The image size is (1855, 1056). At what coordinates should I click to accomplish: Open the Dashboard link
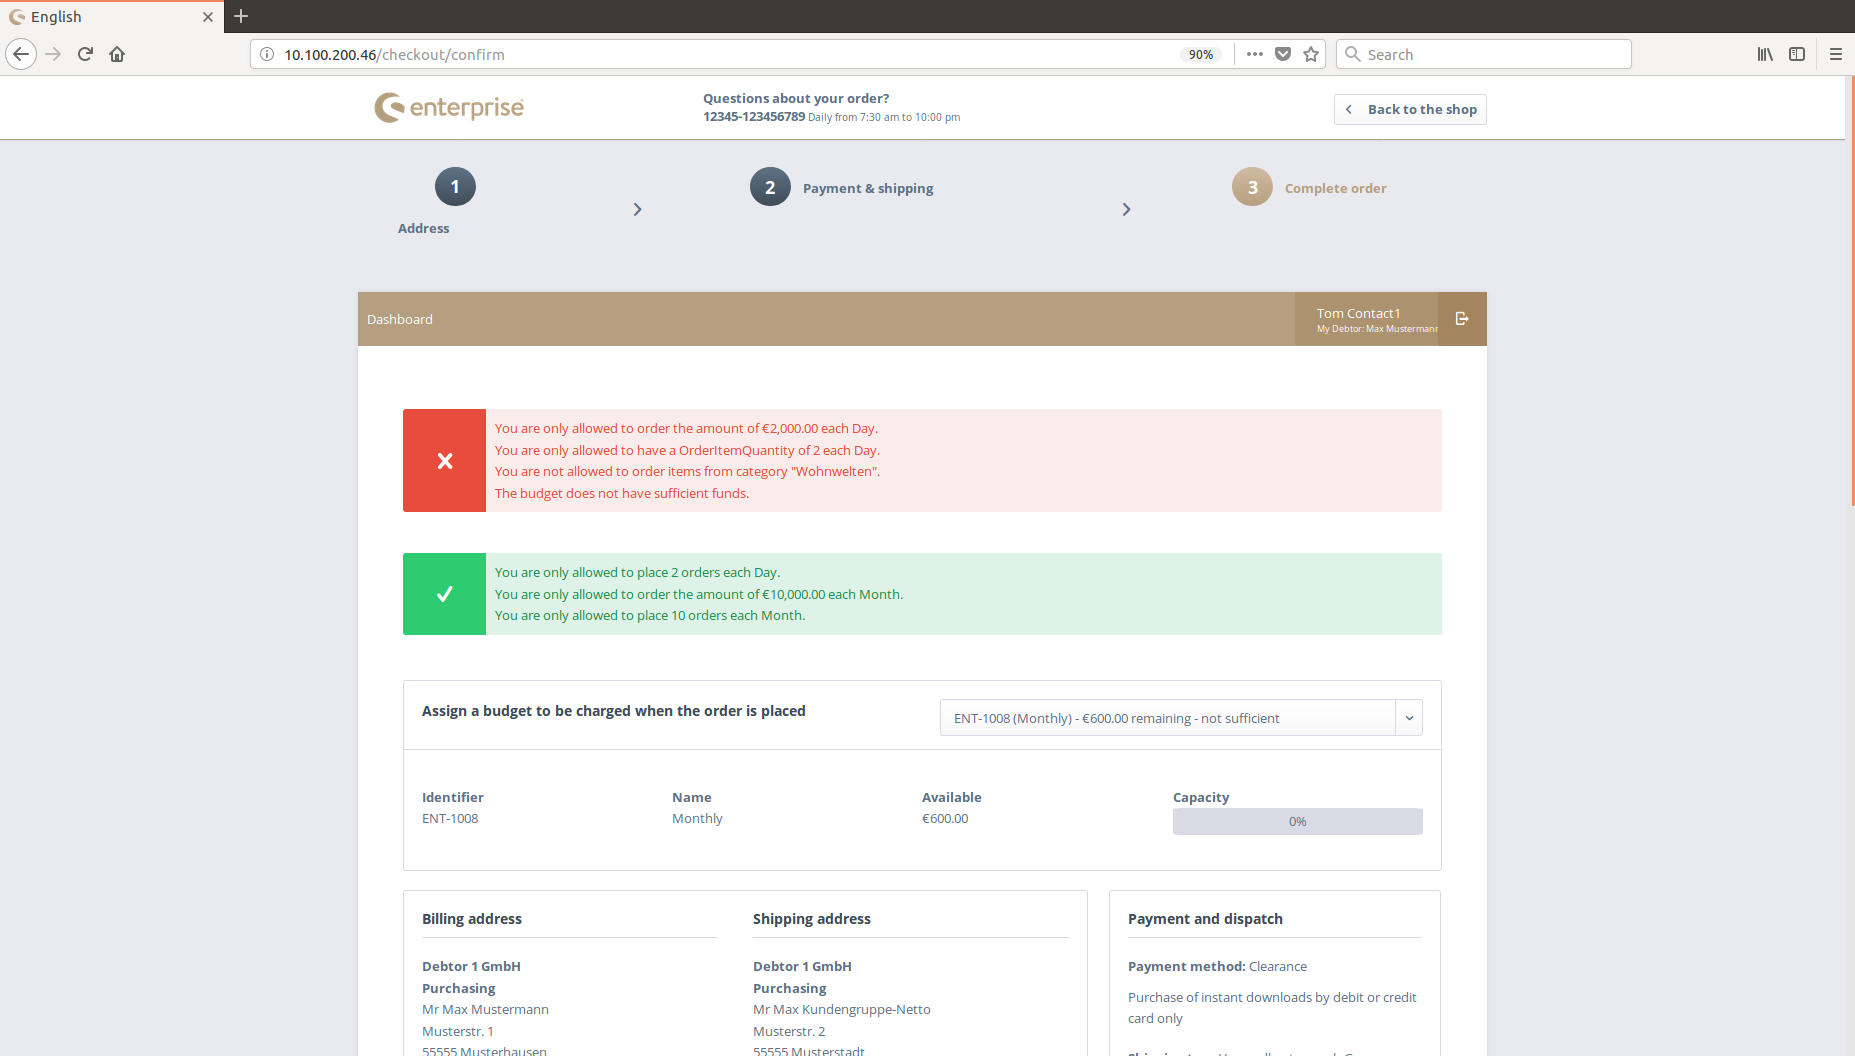(400, 319)
